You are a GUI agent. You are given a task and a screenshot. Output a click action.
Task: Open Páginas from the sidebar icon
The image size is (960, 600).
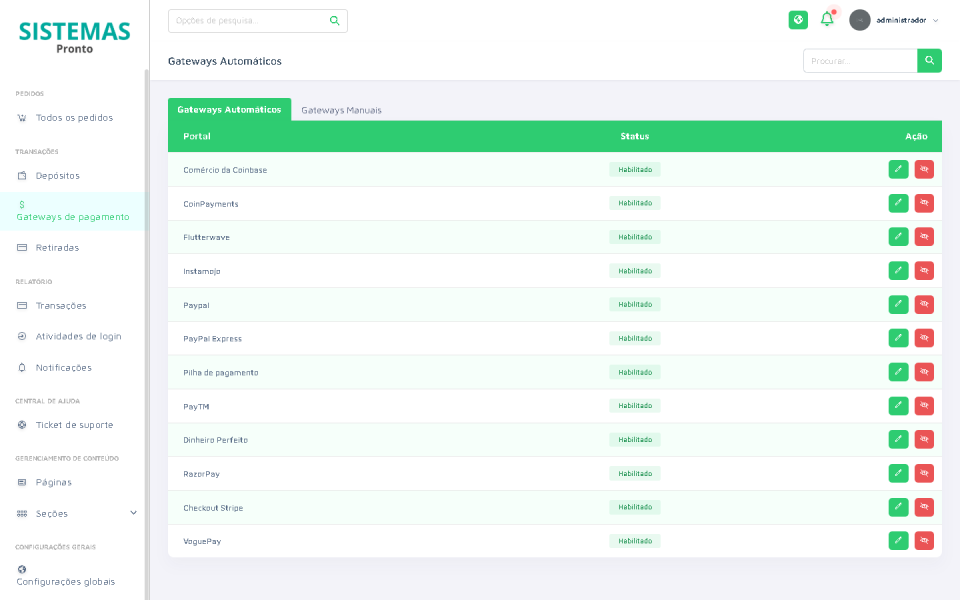click(21, 482)
